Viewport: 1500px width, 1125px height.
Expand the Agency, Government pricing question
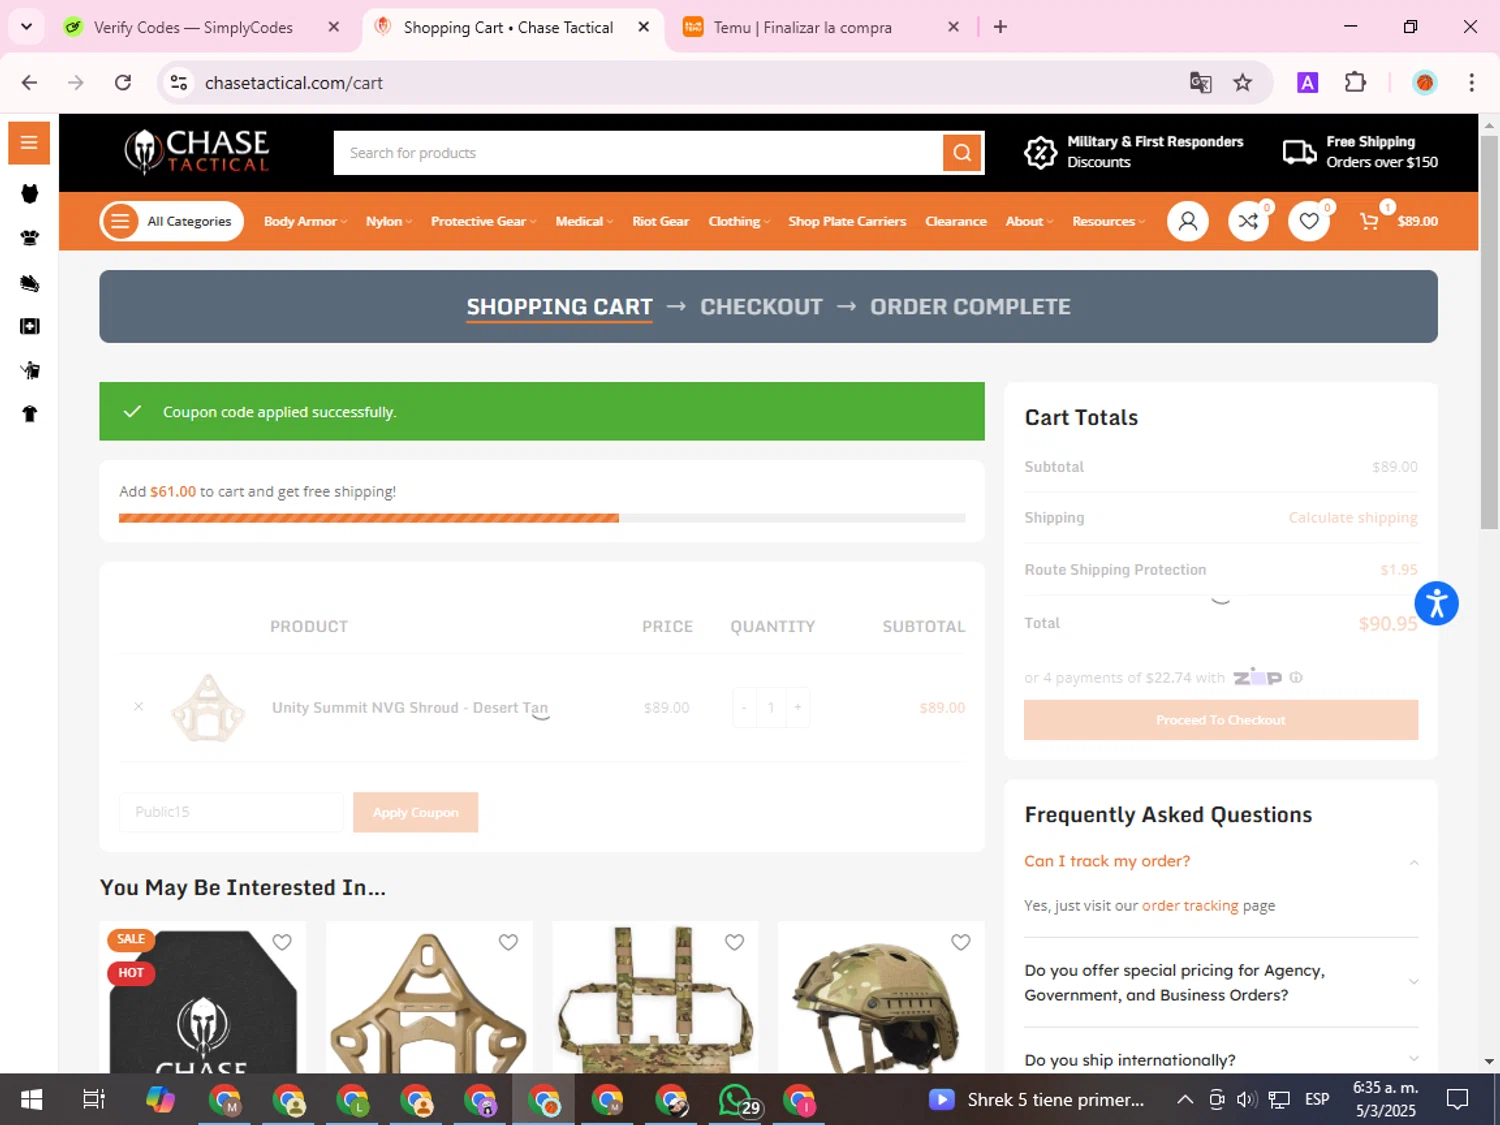[x=1220, y=982]
